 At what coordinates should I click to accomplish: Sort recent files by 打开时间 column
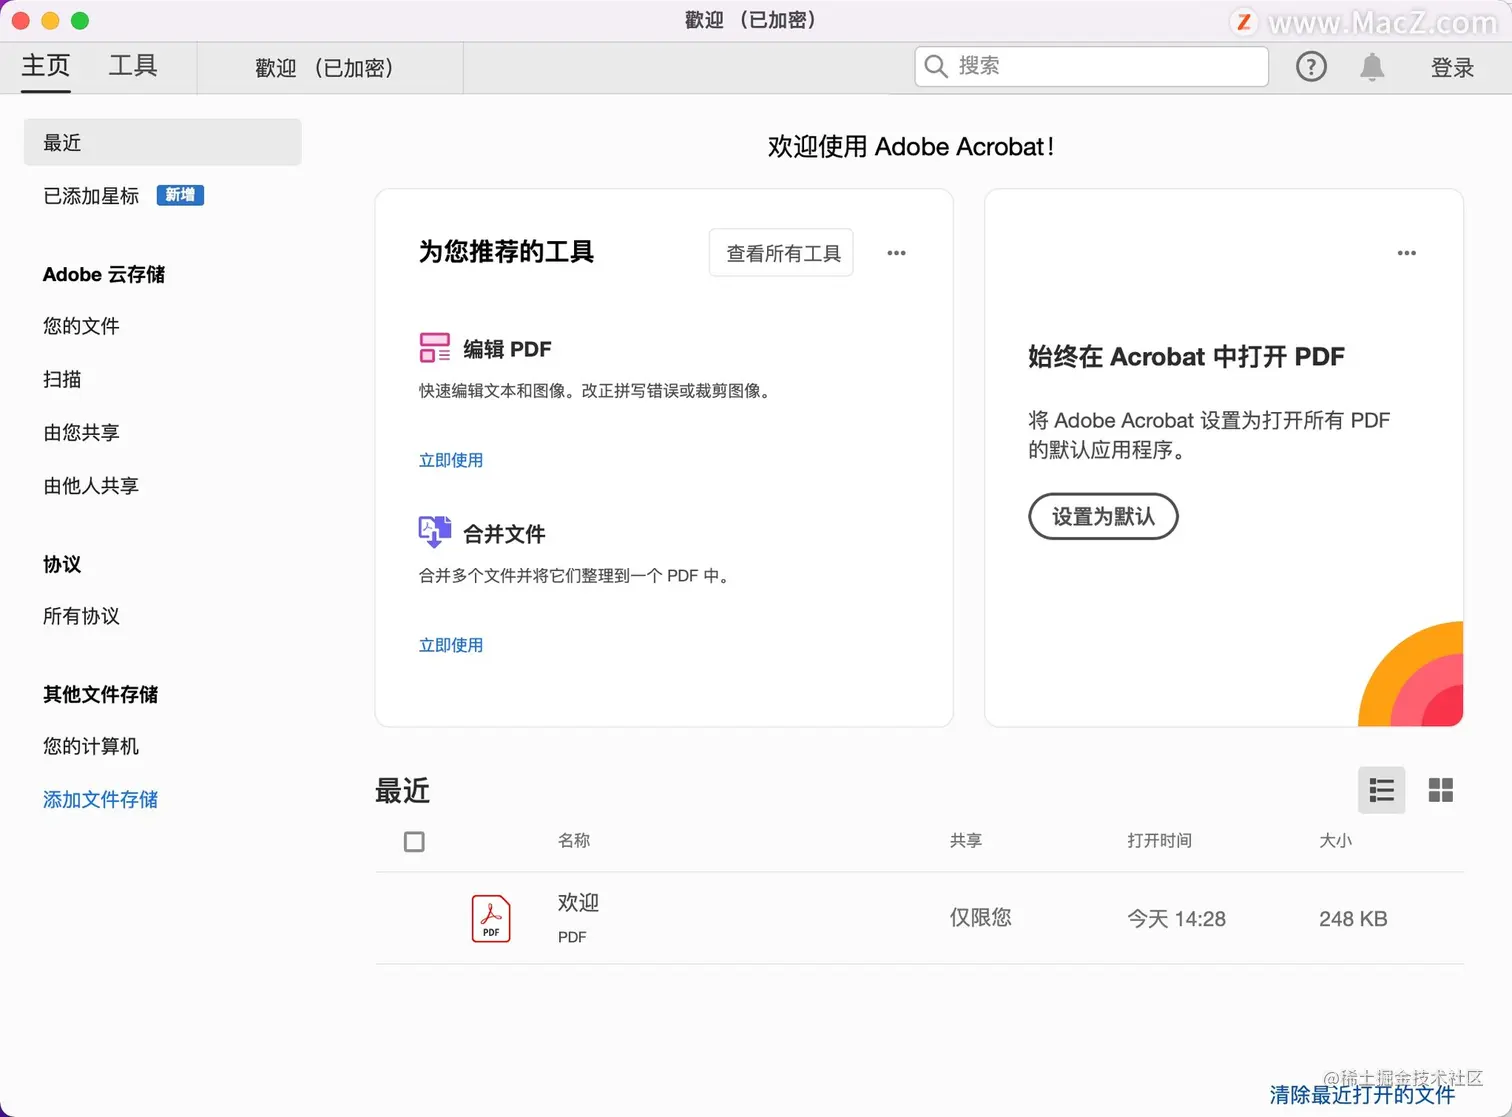click(x=1159, y=840)
